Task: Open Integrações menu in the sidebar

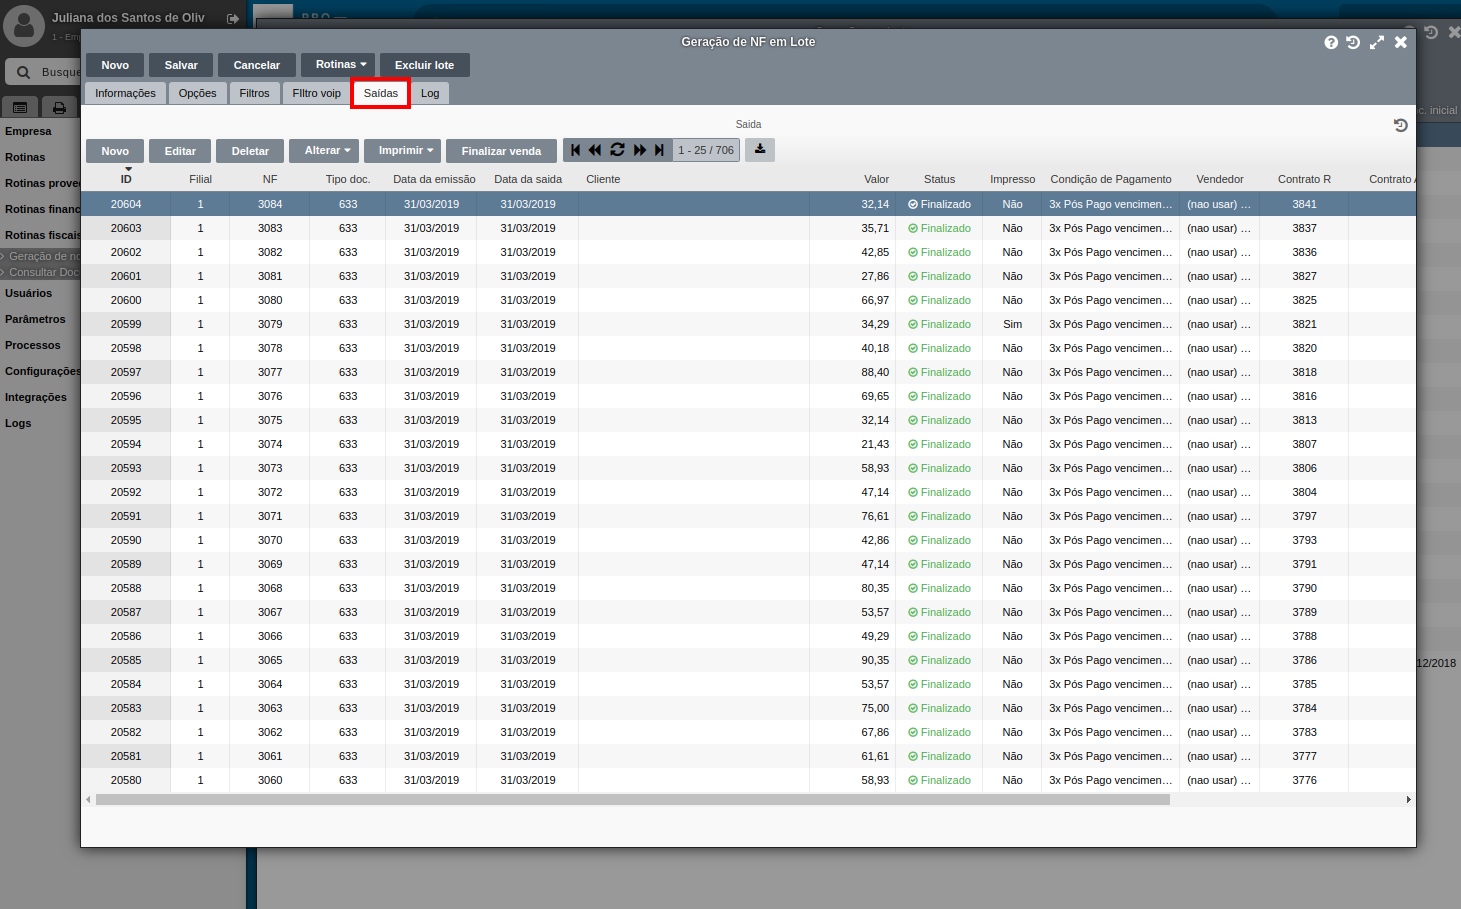Action: click(36, 397)
